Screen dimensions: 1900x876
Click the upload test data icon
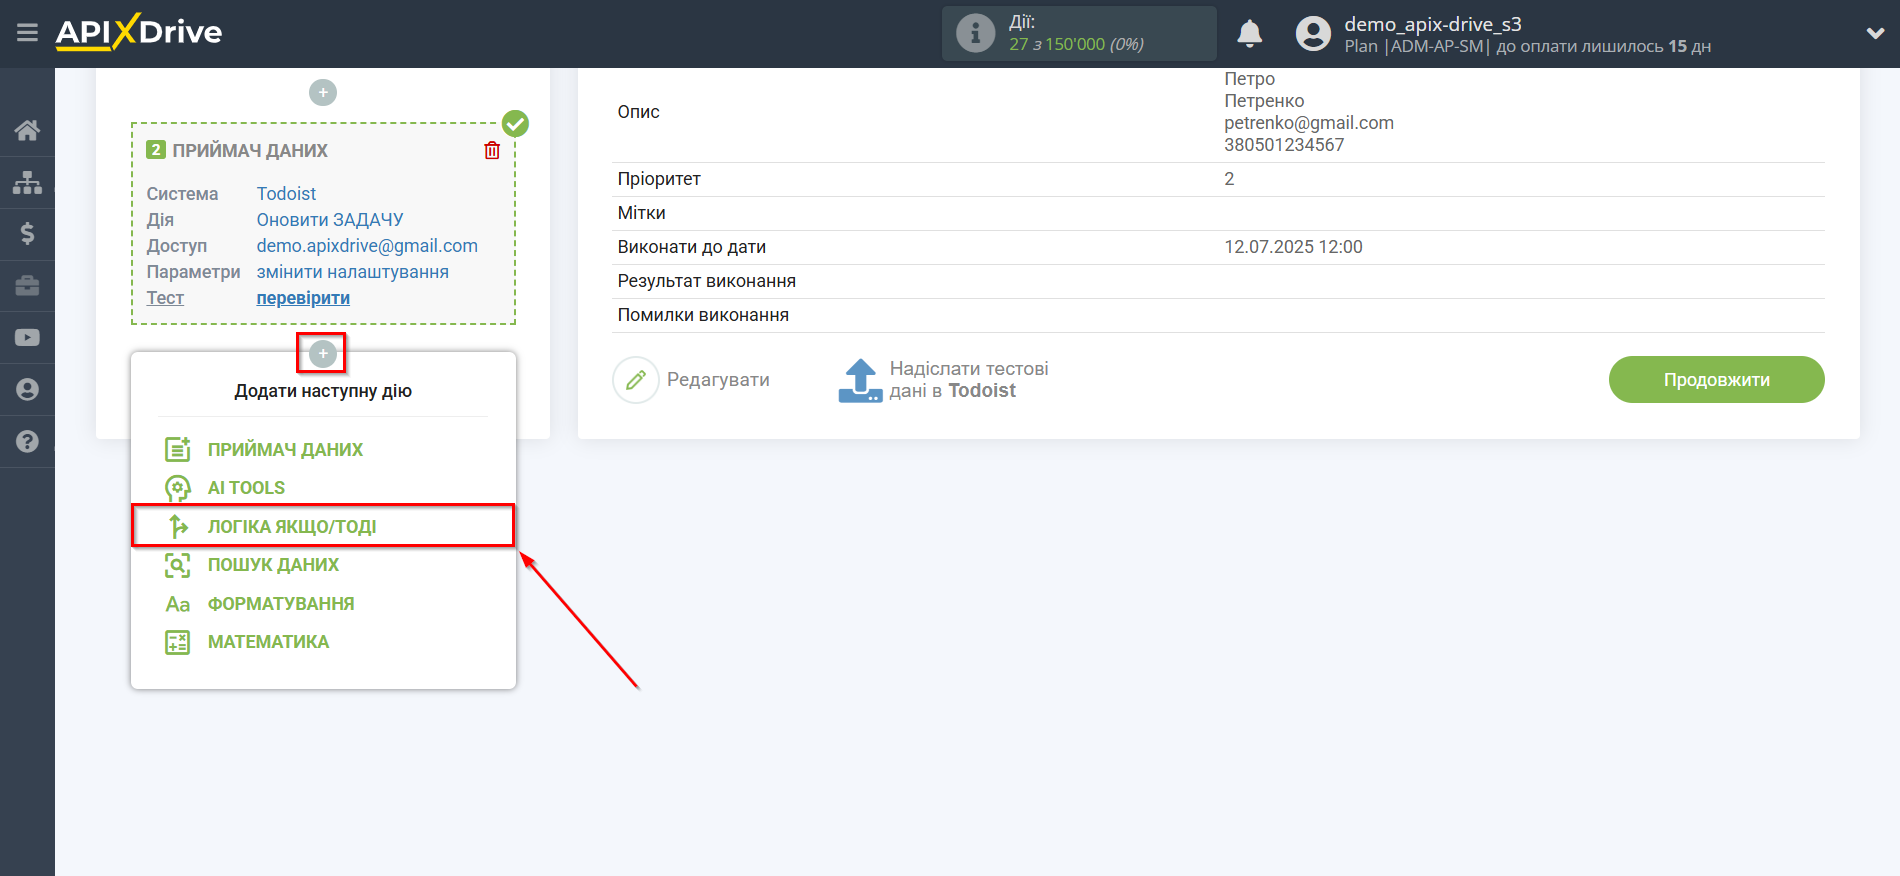(860, 380)
